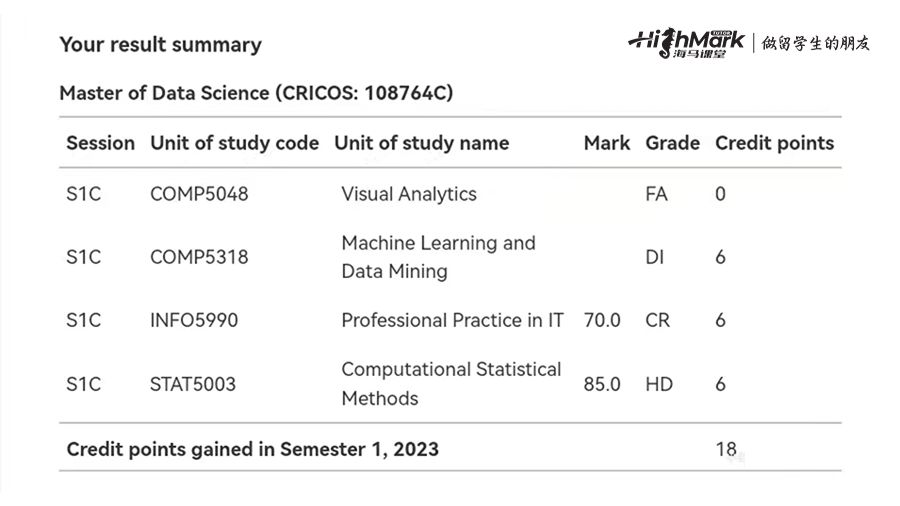
Task: Select the Master of Data Science title
Action: click(256, 93)
